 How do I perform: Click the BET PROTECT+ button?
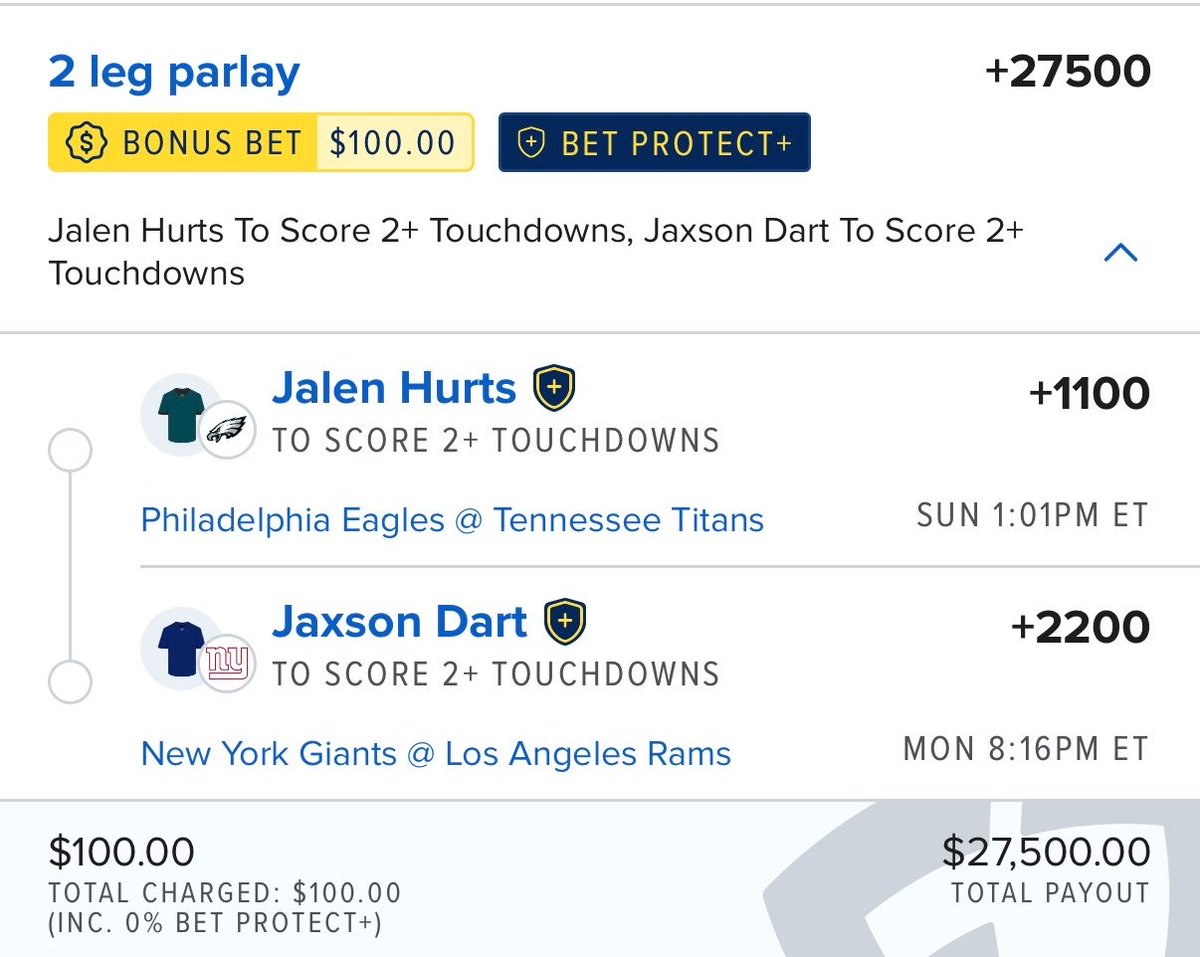pos(655,143)
